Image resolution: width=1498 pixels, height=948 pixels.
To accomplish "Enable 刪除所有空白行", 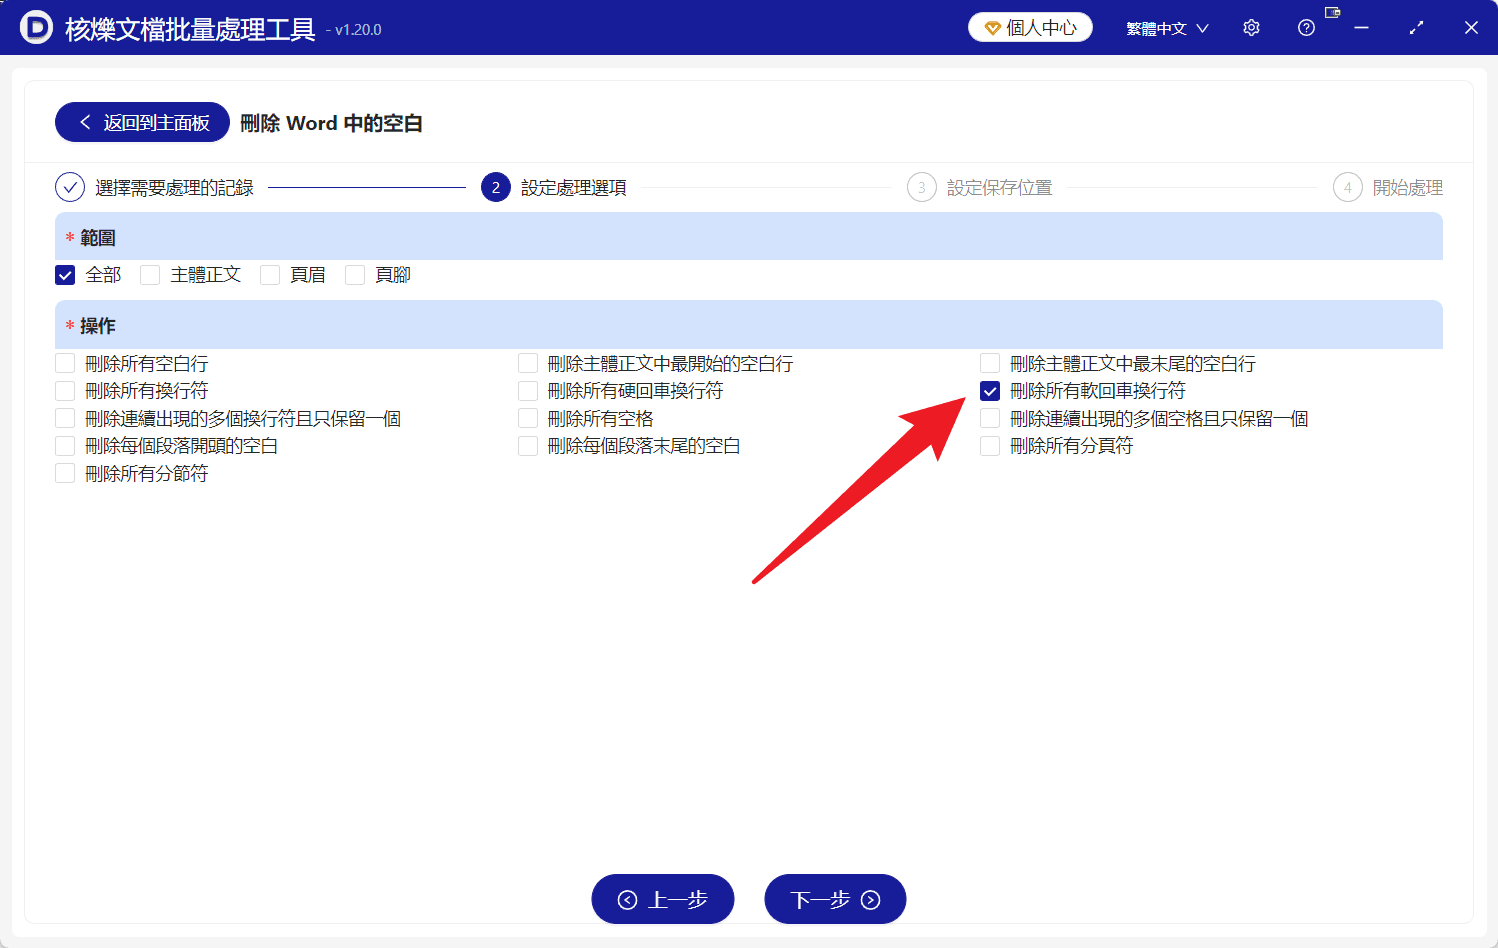I will click(x=64, y=363).
